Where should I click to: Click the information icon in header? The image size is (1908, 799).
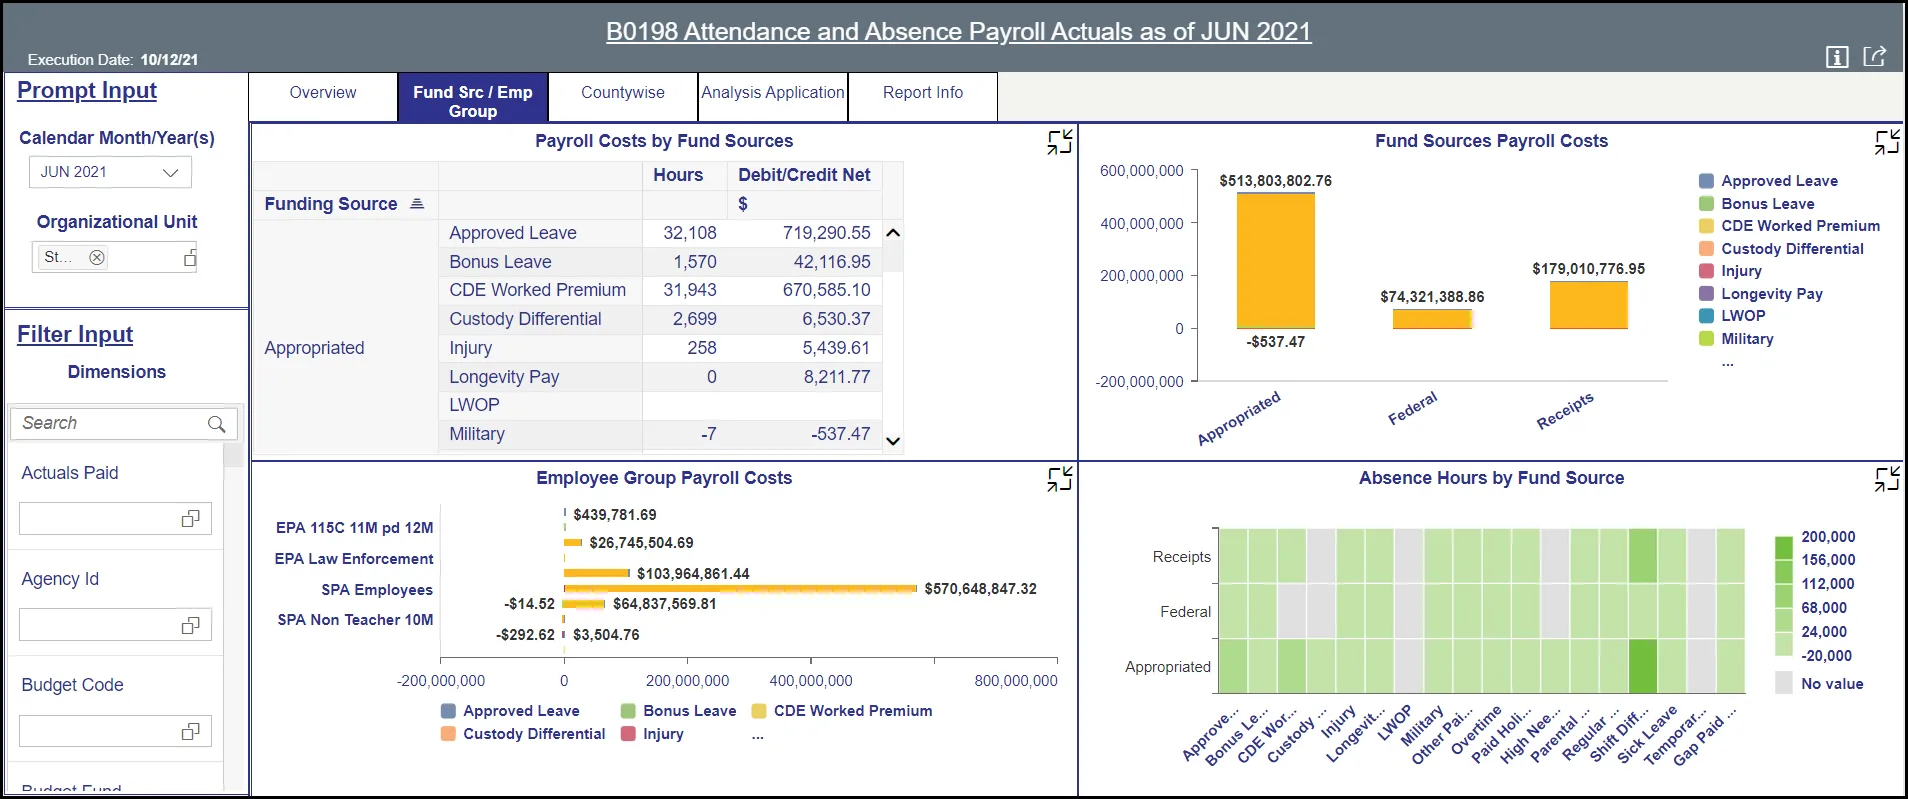point(1836,57)
